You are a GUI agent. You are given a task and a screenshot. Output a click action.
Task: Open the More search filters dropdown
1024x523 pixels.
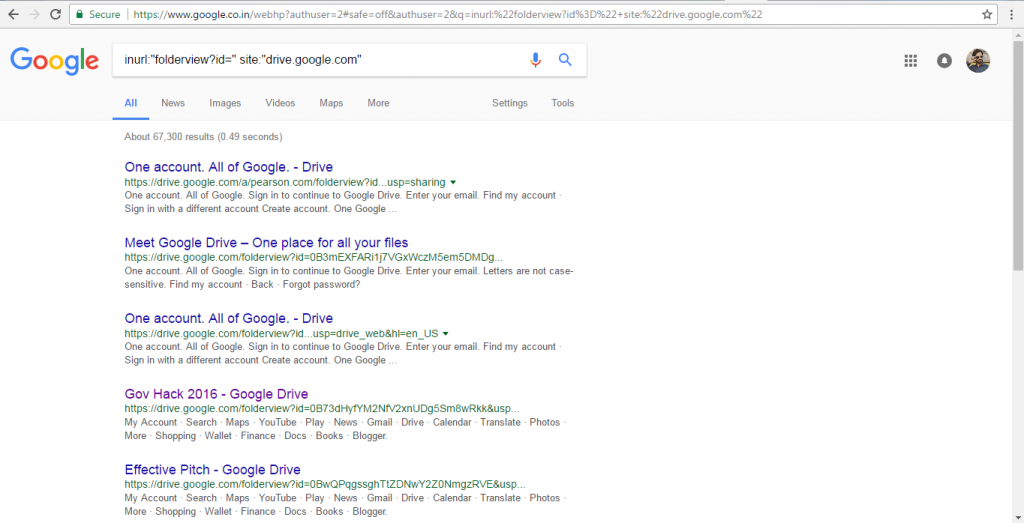[378, 103]
